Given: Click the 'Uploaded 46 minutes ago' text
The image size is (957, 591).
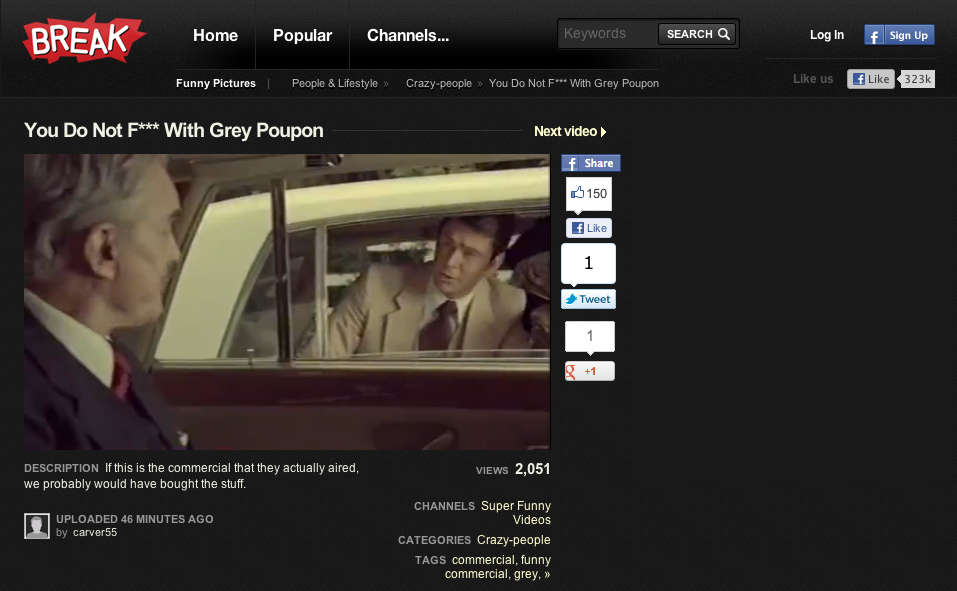Looking at the screenshot, I should click(135, 519).
